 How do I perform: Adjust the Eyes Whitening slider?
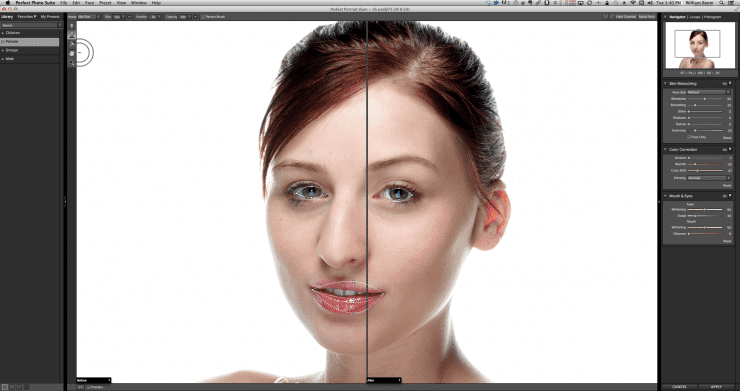[x=705, y=209]
